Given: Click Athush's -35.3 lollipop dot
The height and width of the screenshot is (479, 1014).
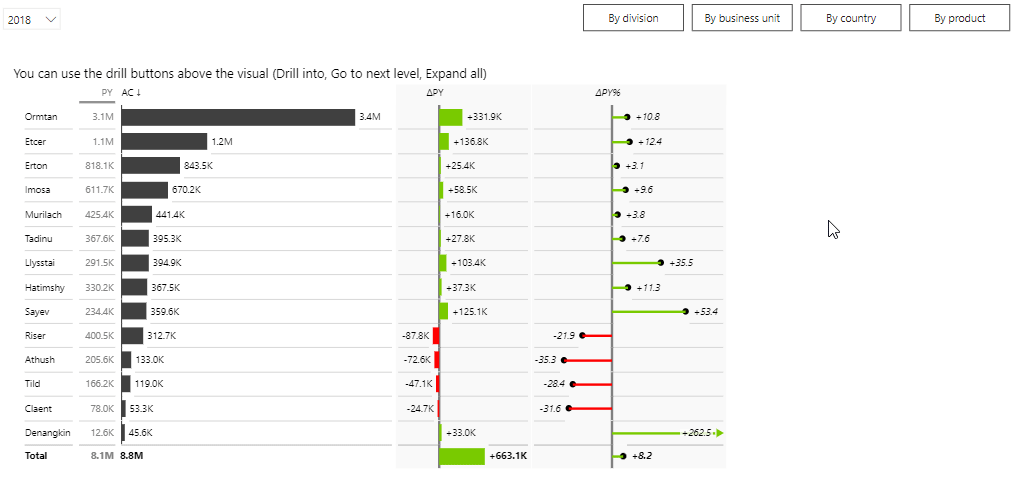Looking at the screenshot, I should click(564, 360).
